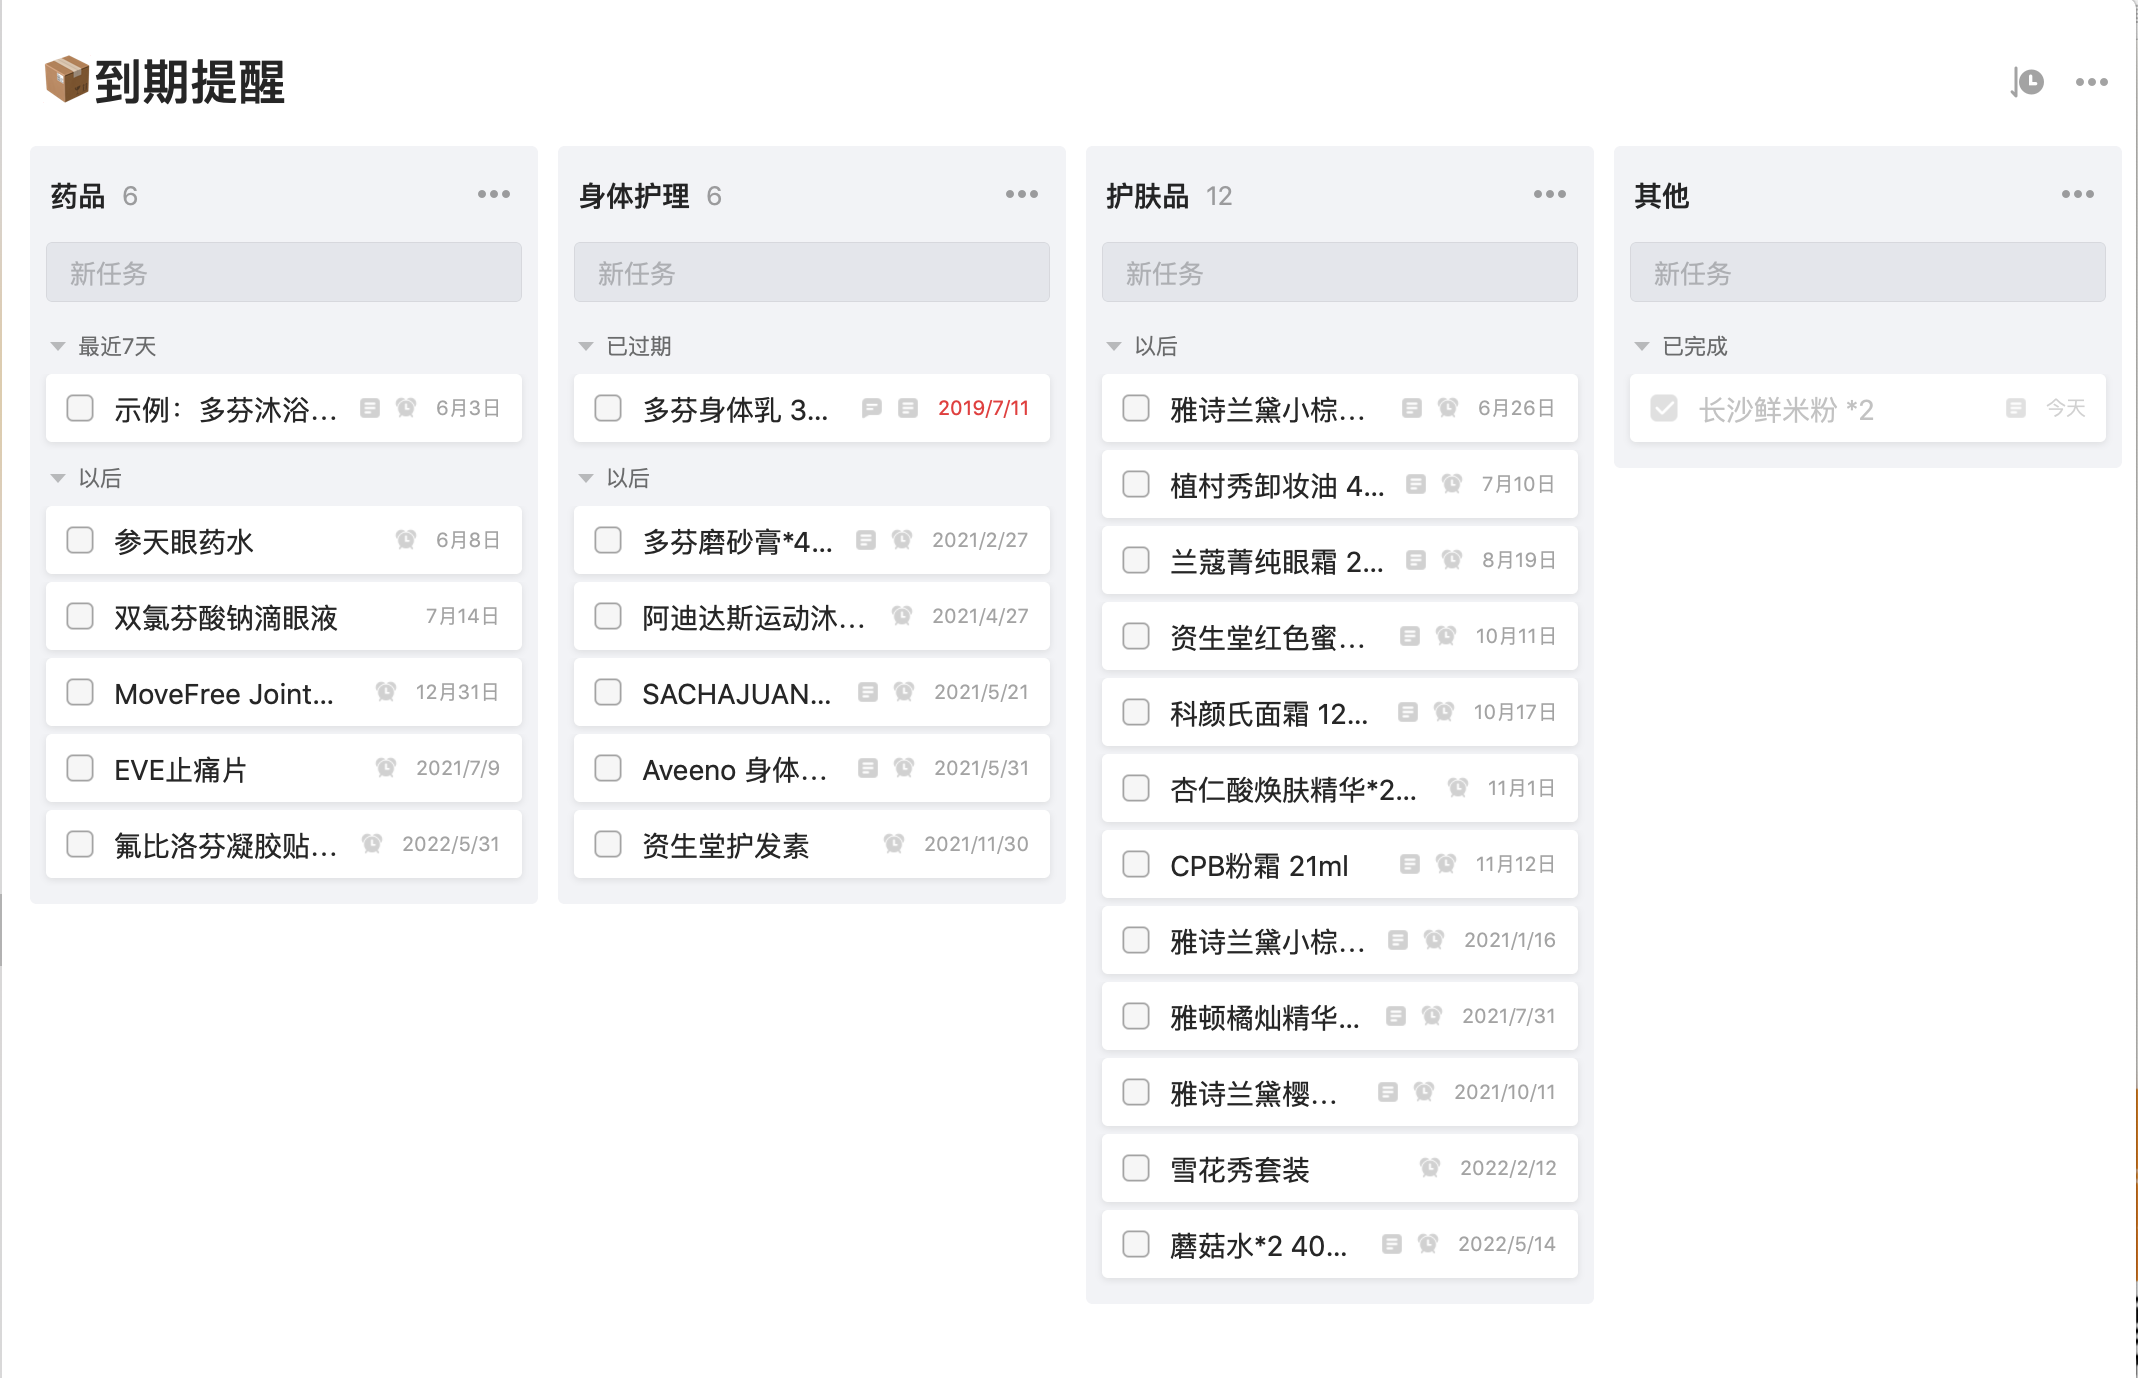Open the 资生堂红色蜜 task
2138x1378 pixels.
[1340, 636]
